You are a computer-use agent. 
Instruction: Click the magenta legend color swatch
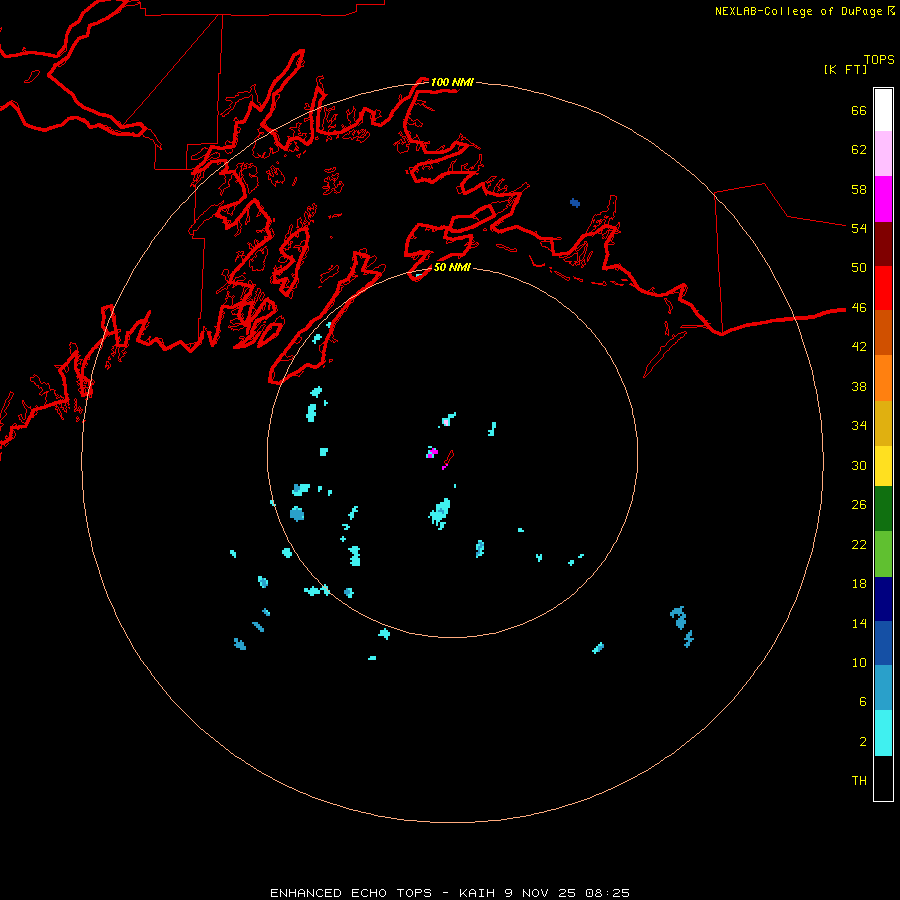[883, 199]
